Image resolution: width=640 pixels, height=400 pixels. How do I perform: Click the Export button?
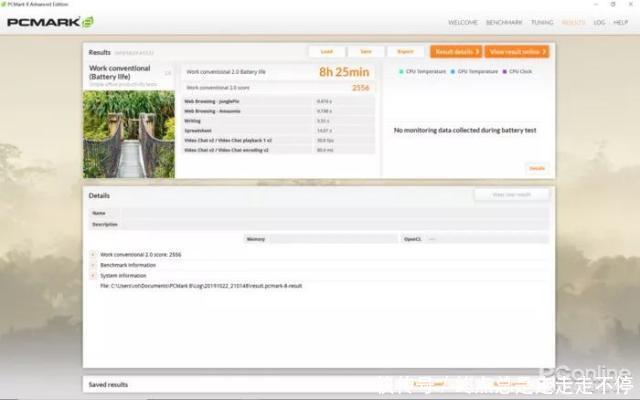point(405,51)
